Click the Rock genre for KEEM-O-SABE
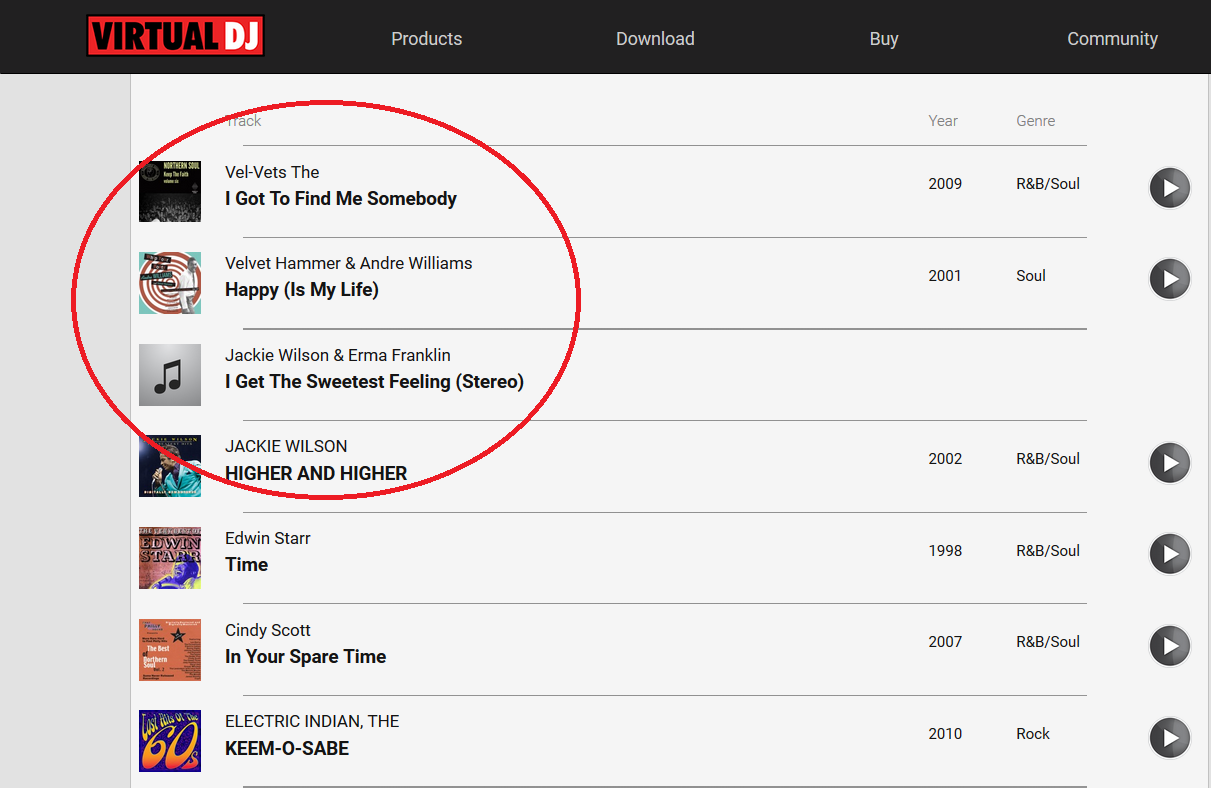1211x788 pixels. [1033, 734]
